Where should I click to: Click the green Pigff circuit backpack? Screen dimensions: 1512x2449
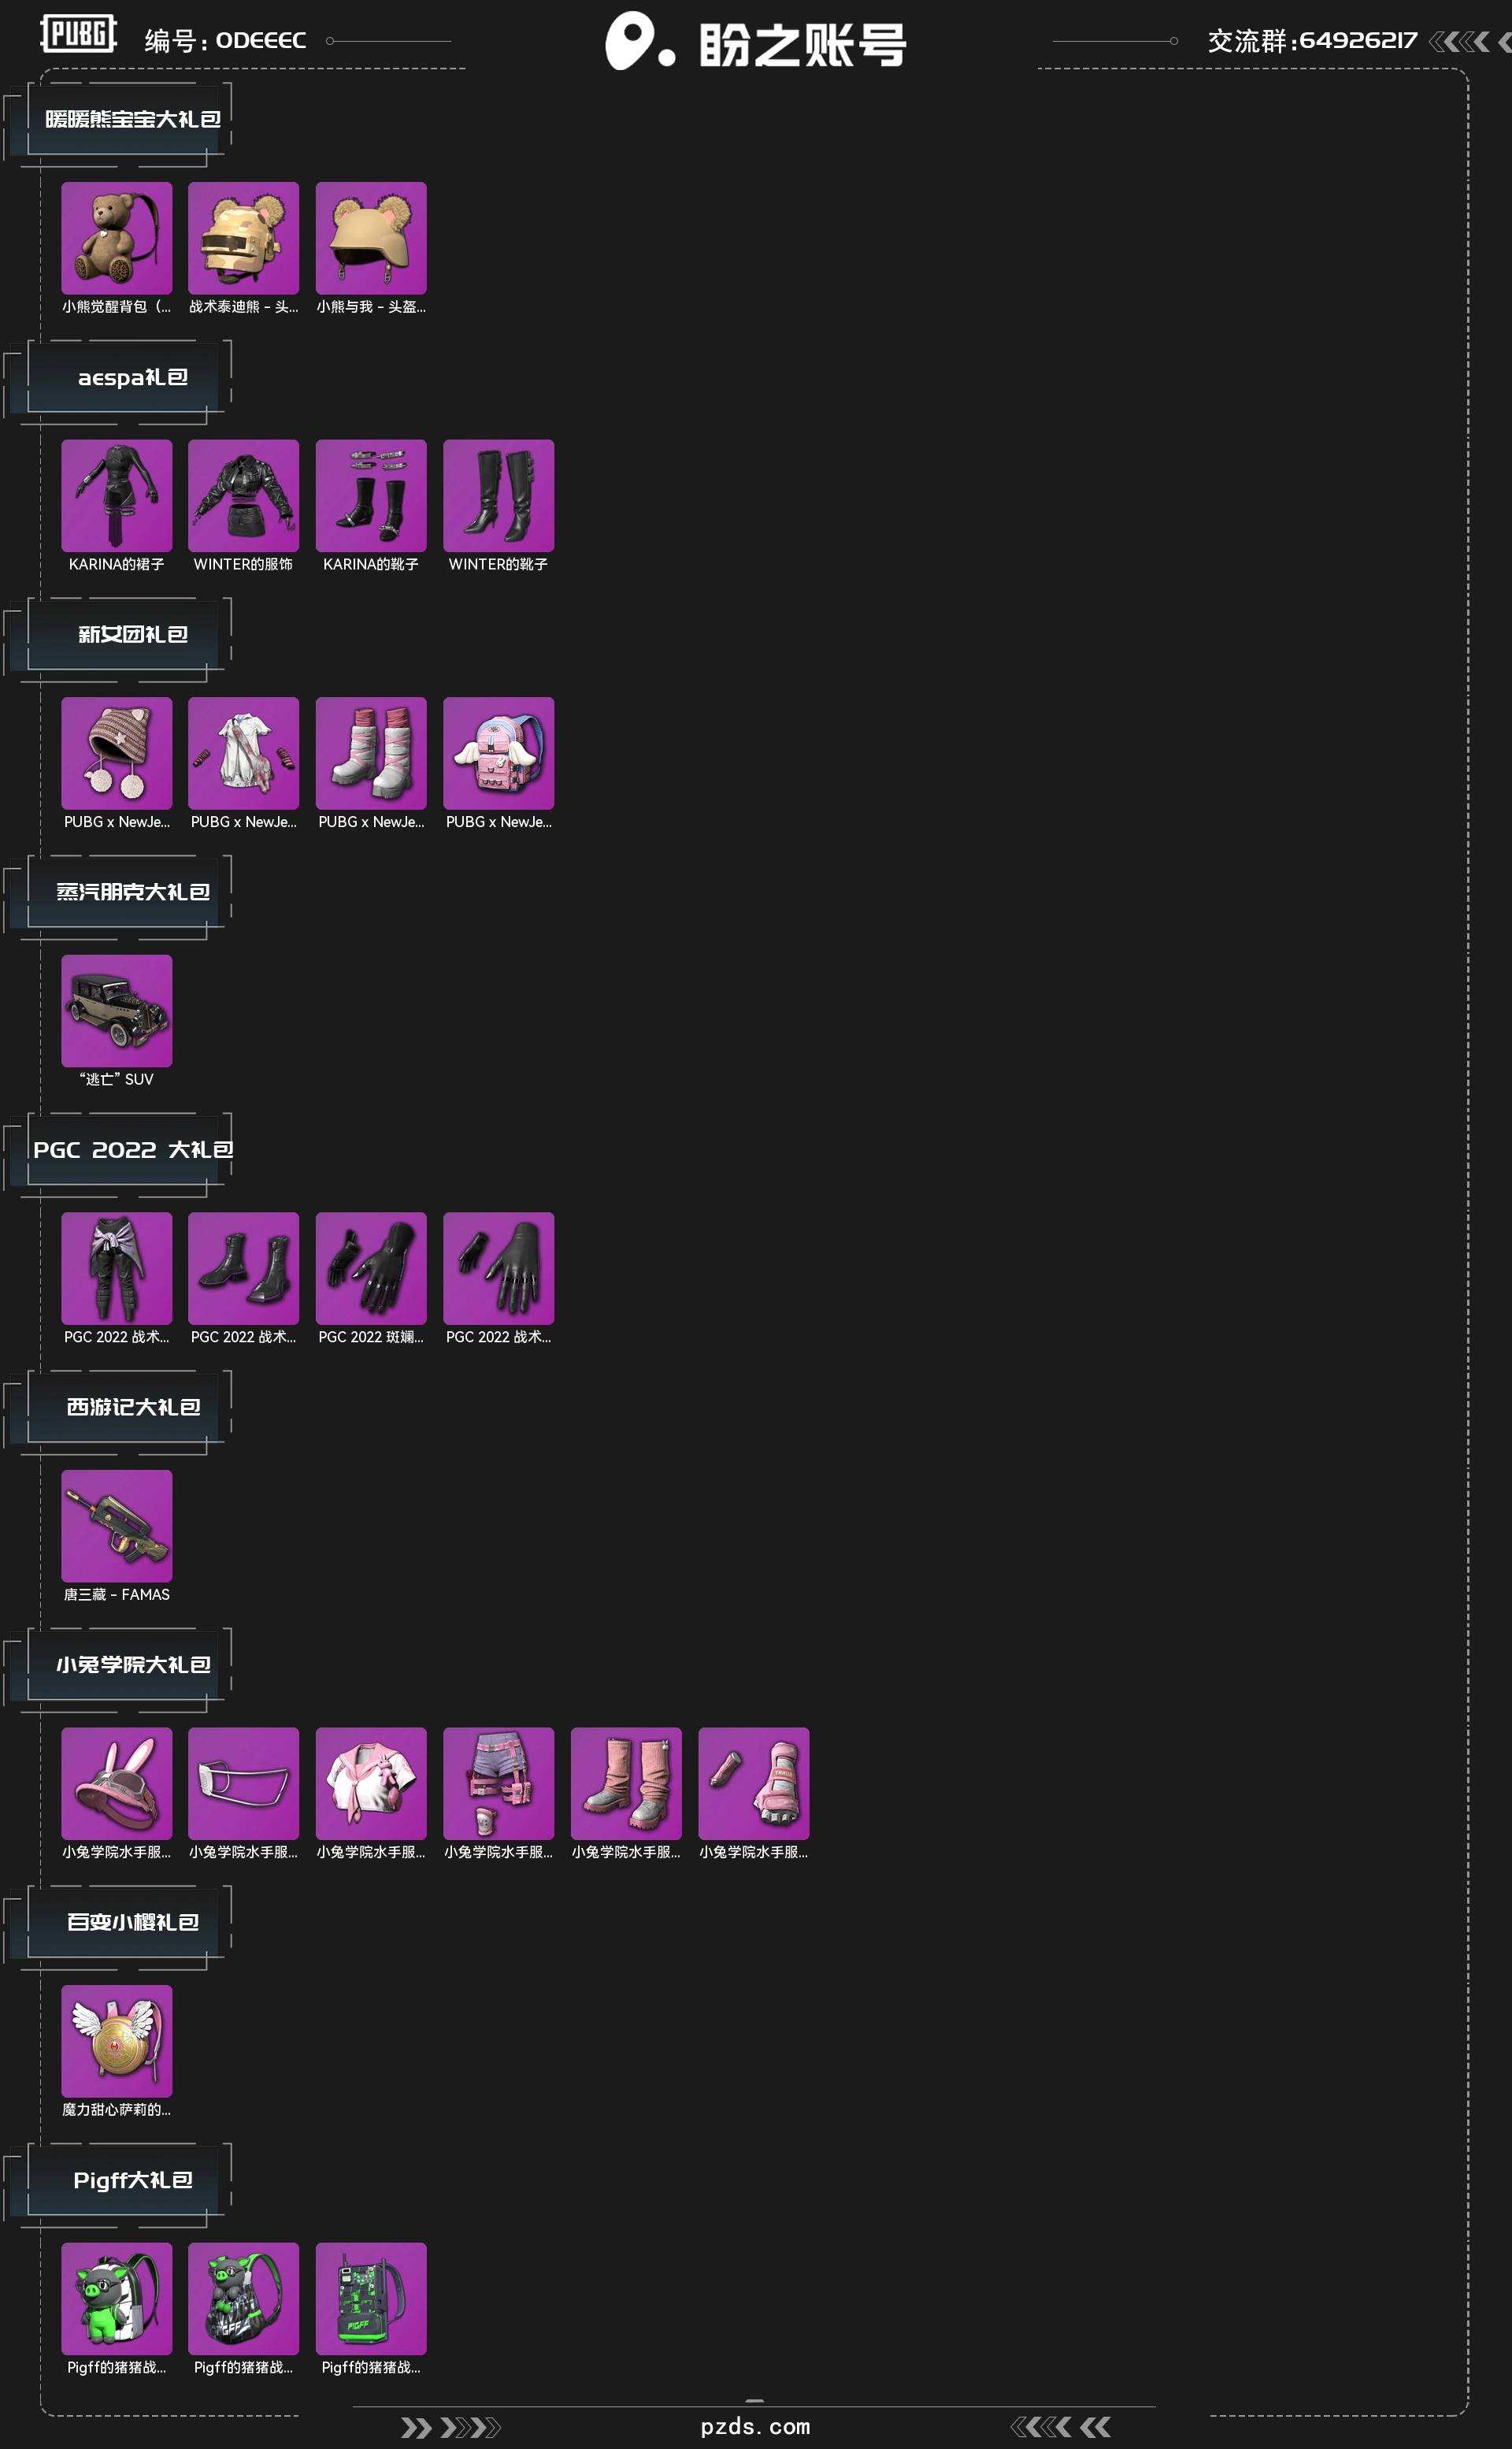(371, 2298)
